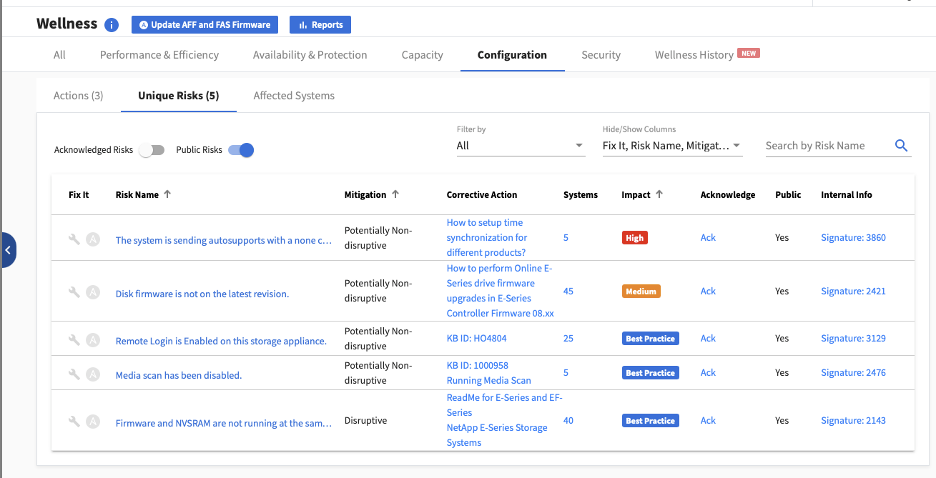Open the Filter by dropdown
Viewport: 936px width, 478px height.
520,146
